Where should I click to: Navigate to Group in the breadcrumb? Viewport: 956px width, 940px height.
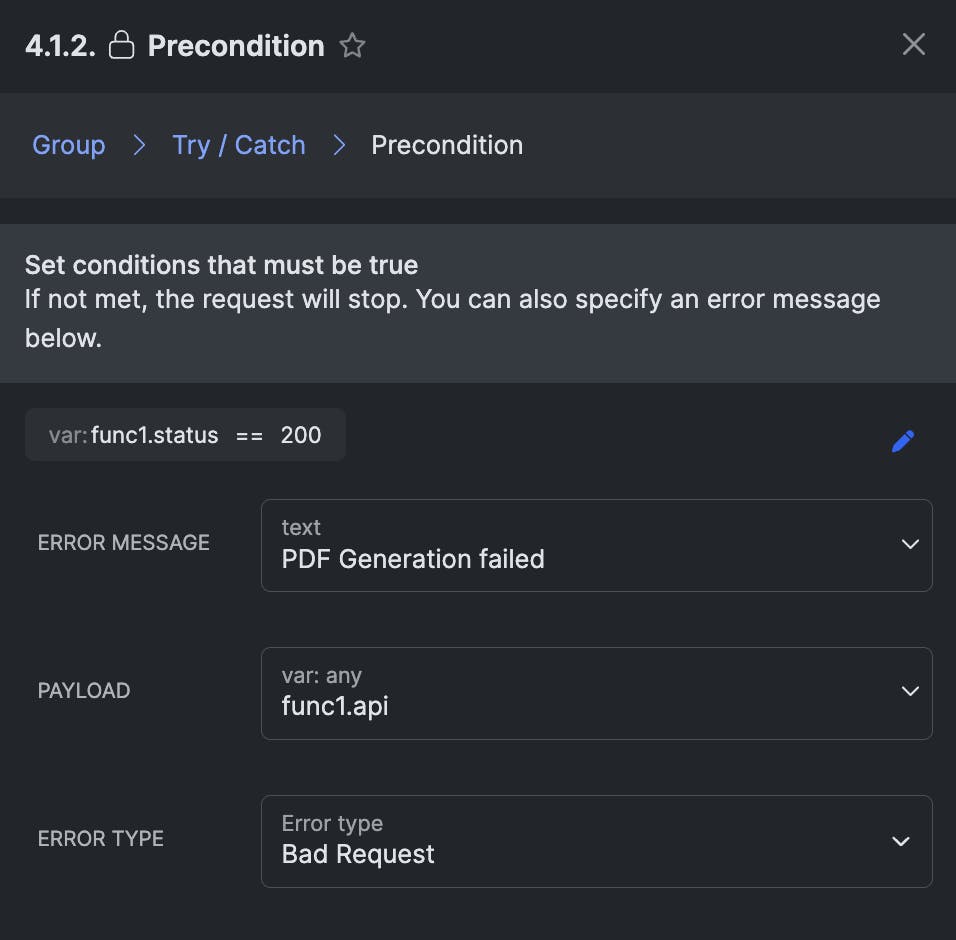68,145
